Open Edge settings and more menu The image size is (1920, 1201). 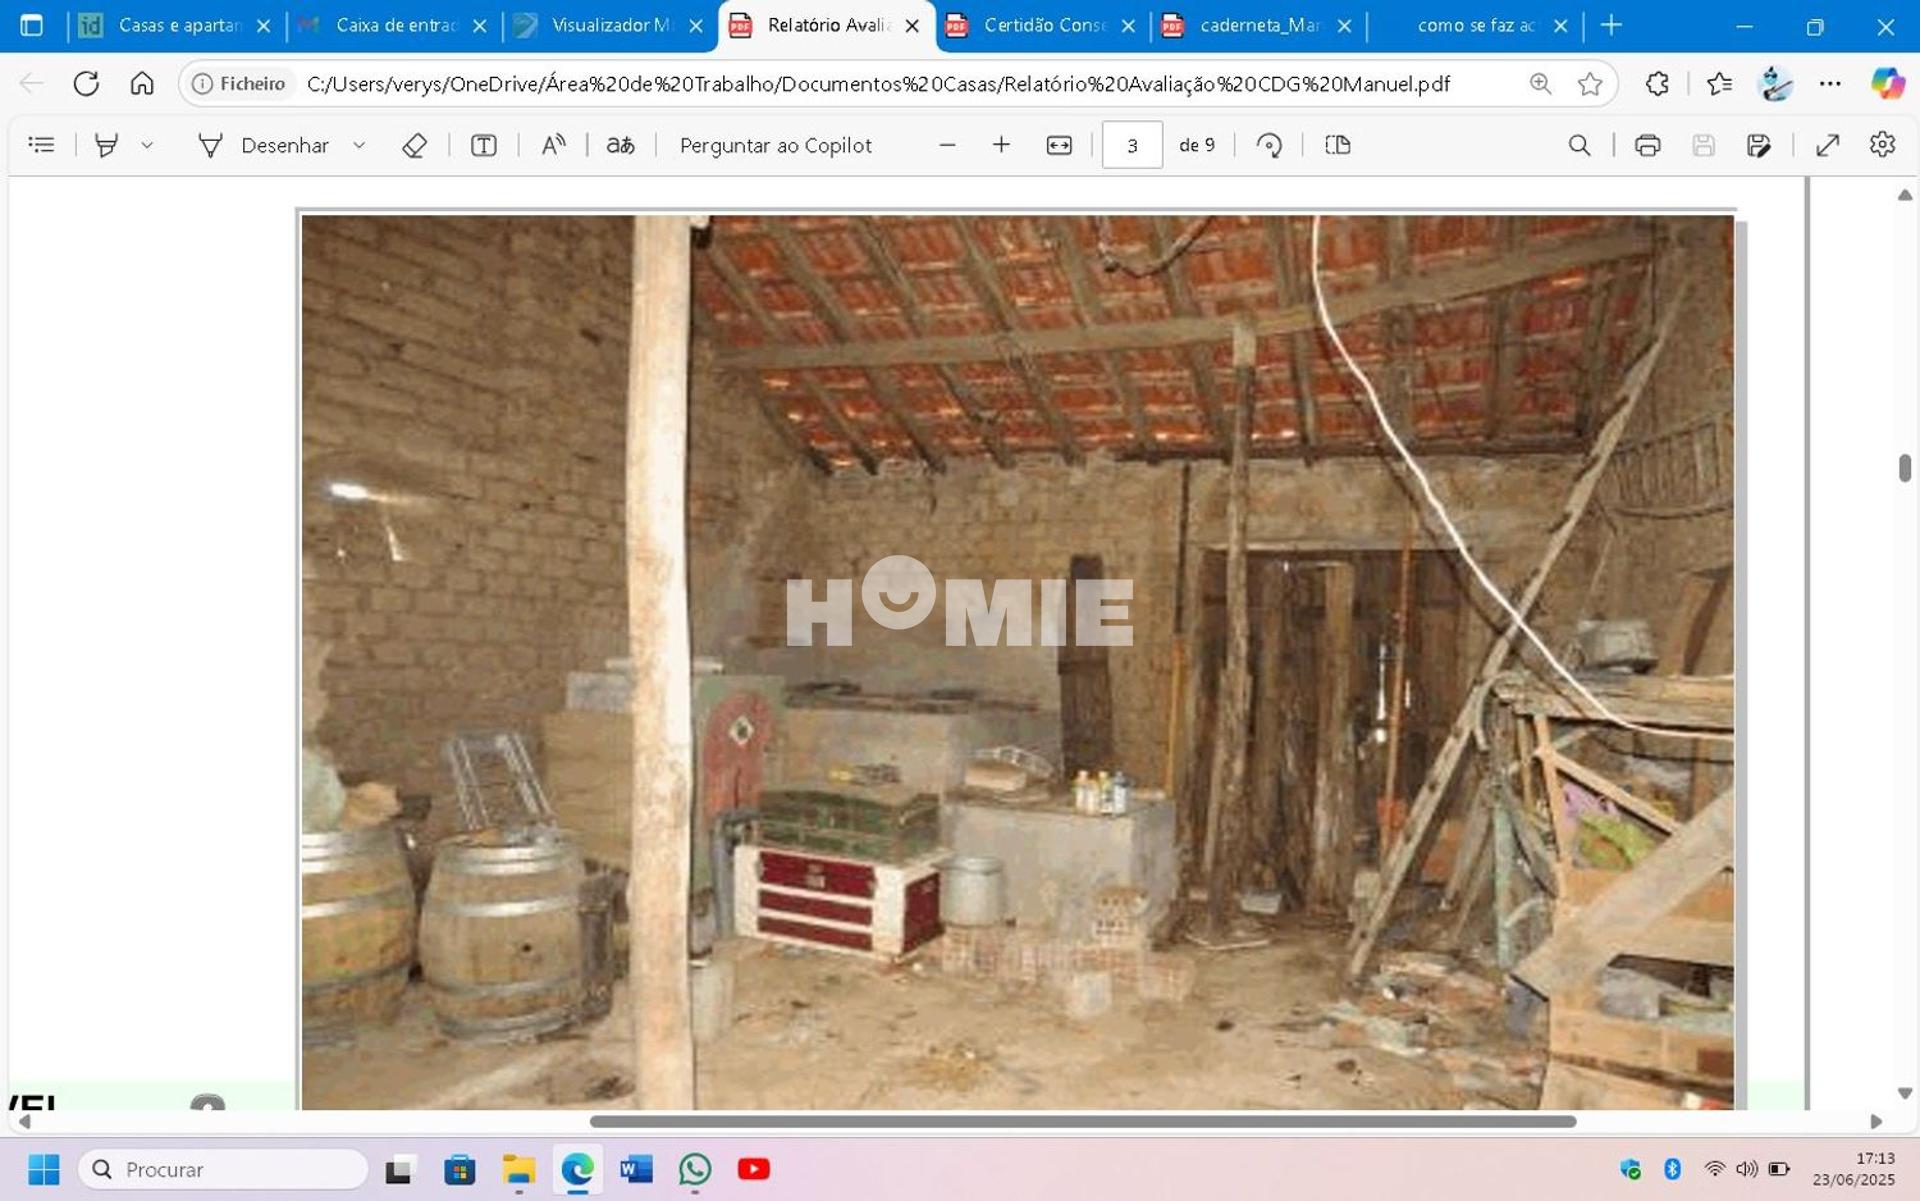(x=1830, y=84)
